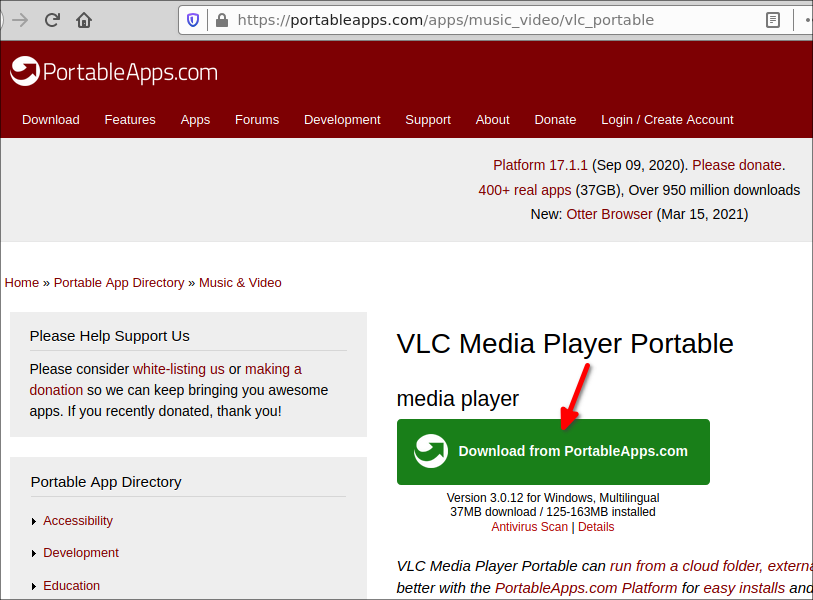Image resolution: width=813 pixels, height=600 pixels.
Task: Open the Otter Browser link
Action: (x=609, y=214)
